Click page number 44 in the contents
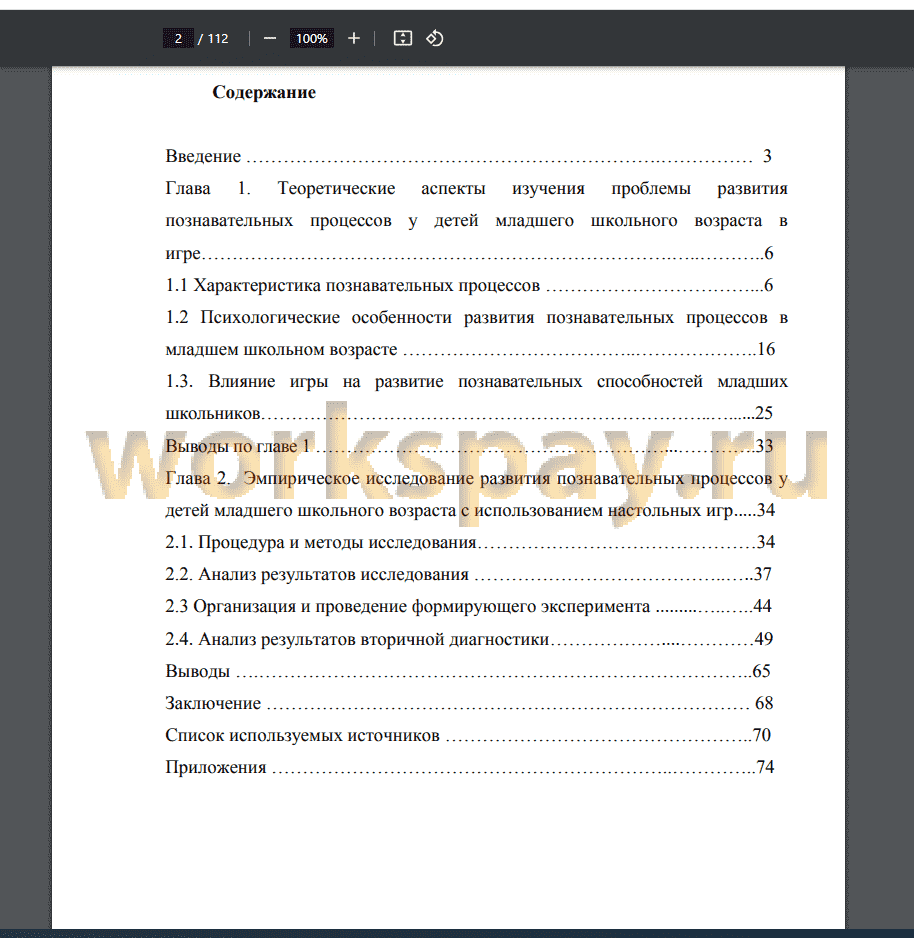 coord(762,606)
